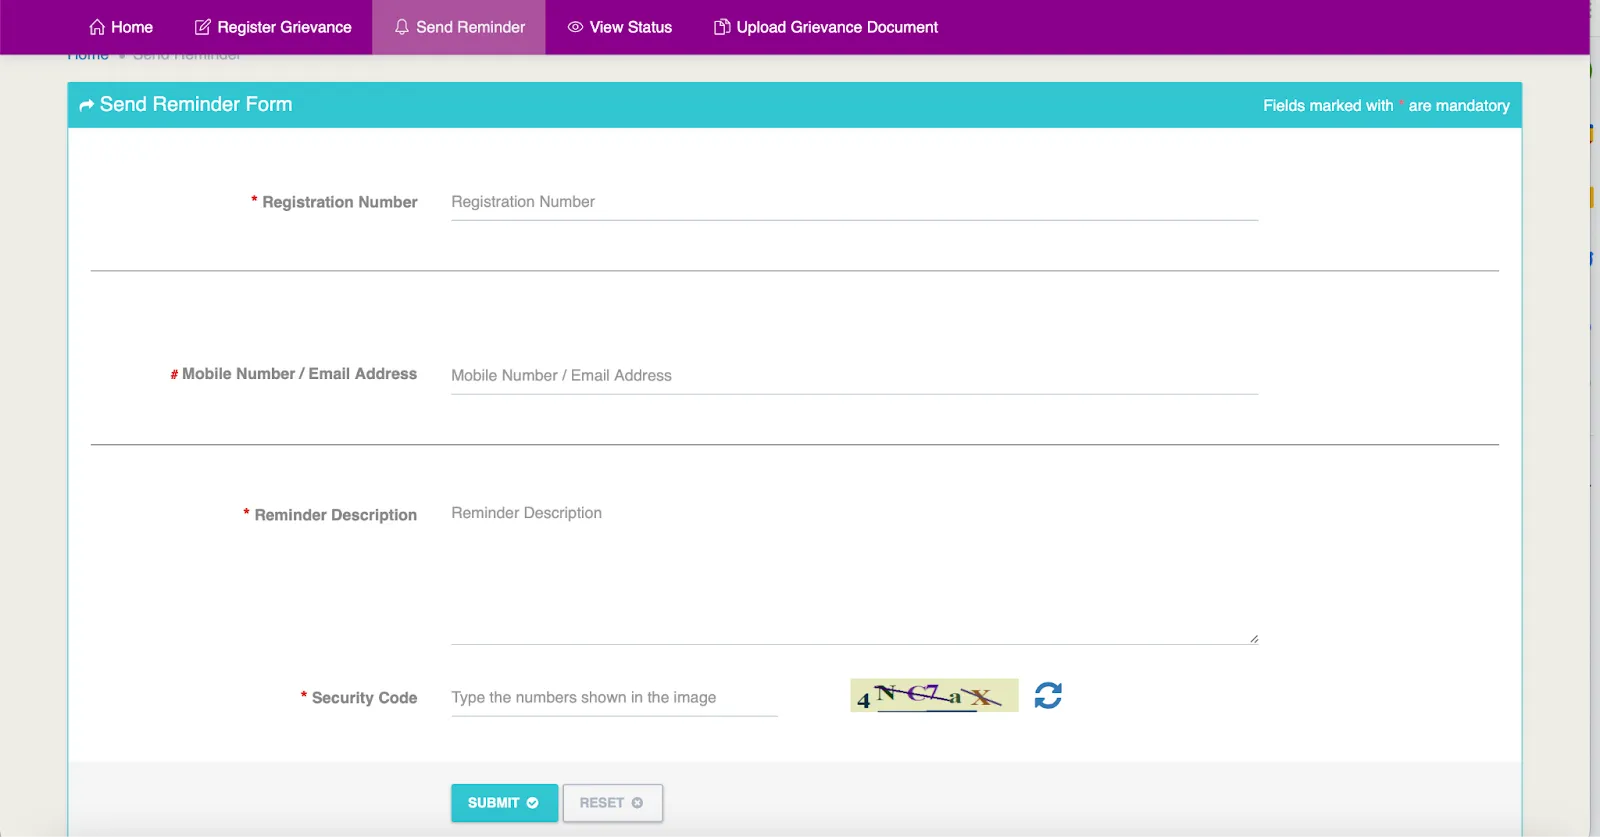Click the circled X icon on Reset
Image resolution: width=1600 pixels, height=837 pixels.
(x=637, y=803)
